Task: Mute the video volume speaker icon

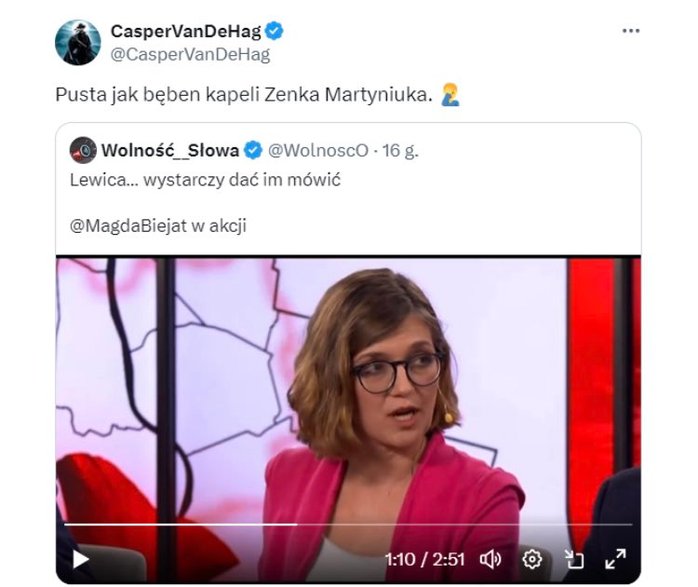Action: pyautogui.click(x=491, y=559)
